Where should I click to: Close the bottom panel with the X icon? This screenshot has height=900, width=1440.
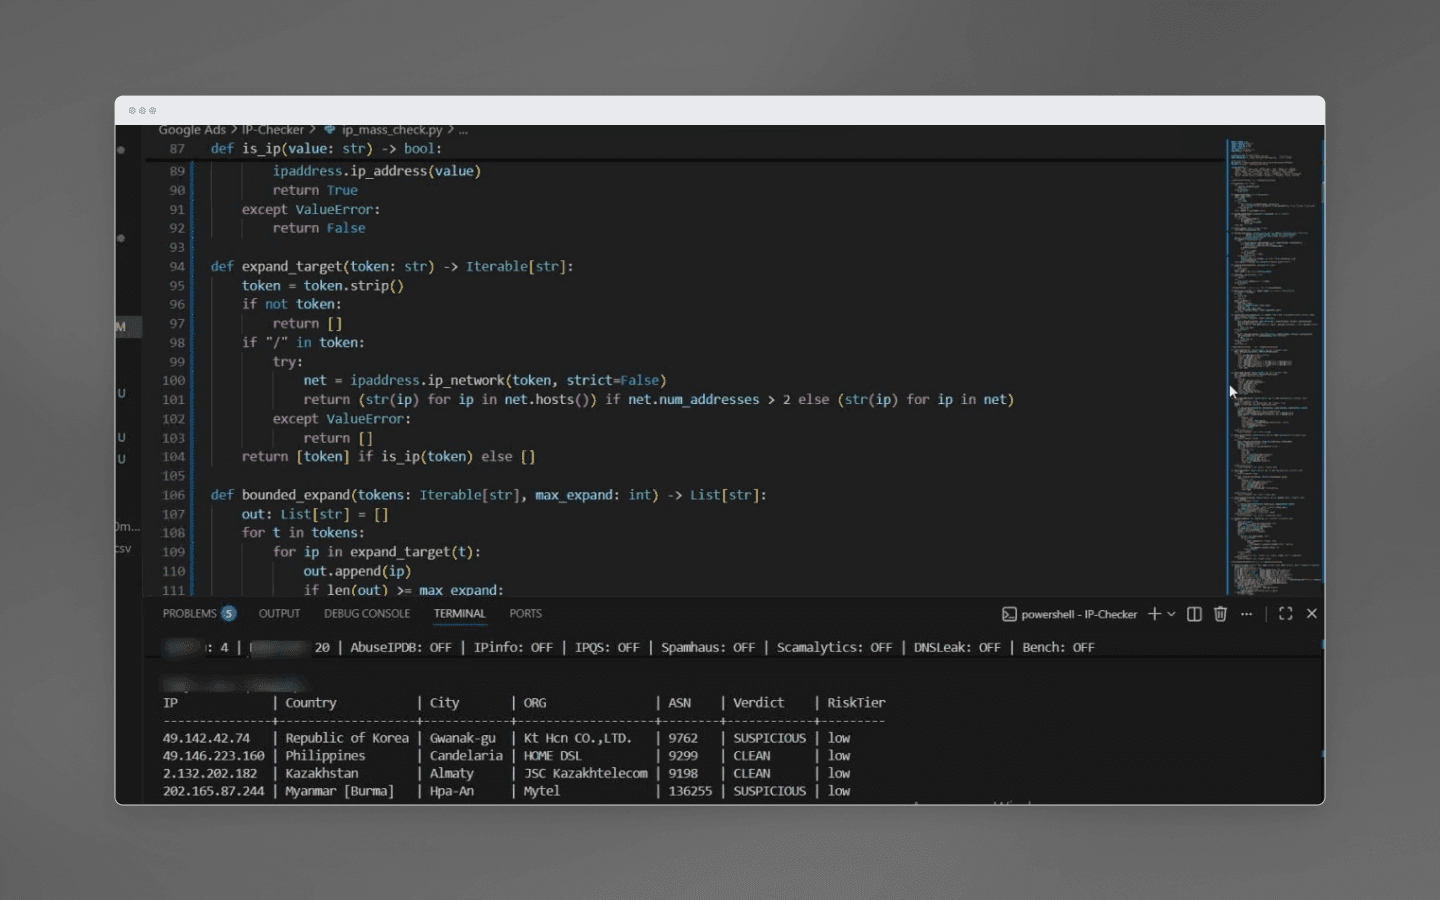[1312, 613]
